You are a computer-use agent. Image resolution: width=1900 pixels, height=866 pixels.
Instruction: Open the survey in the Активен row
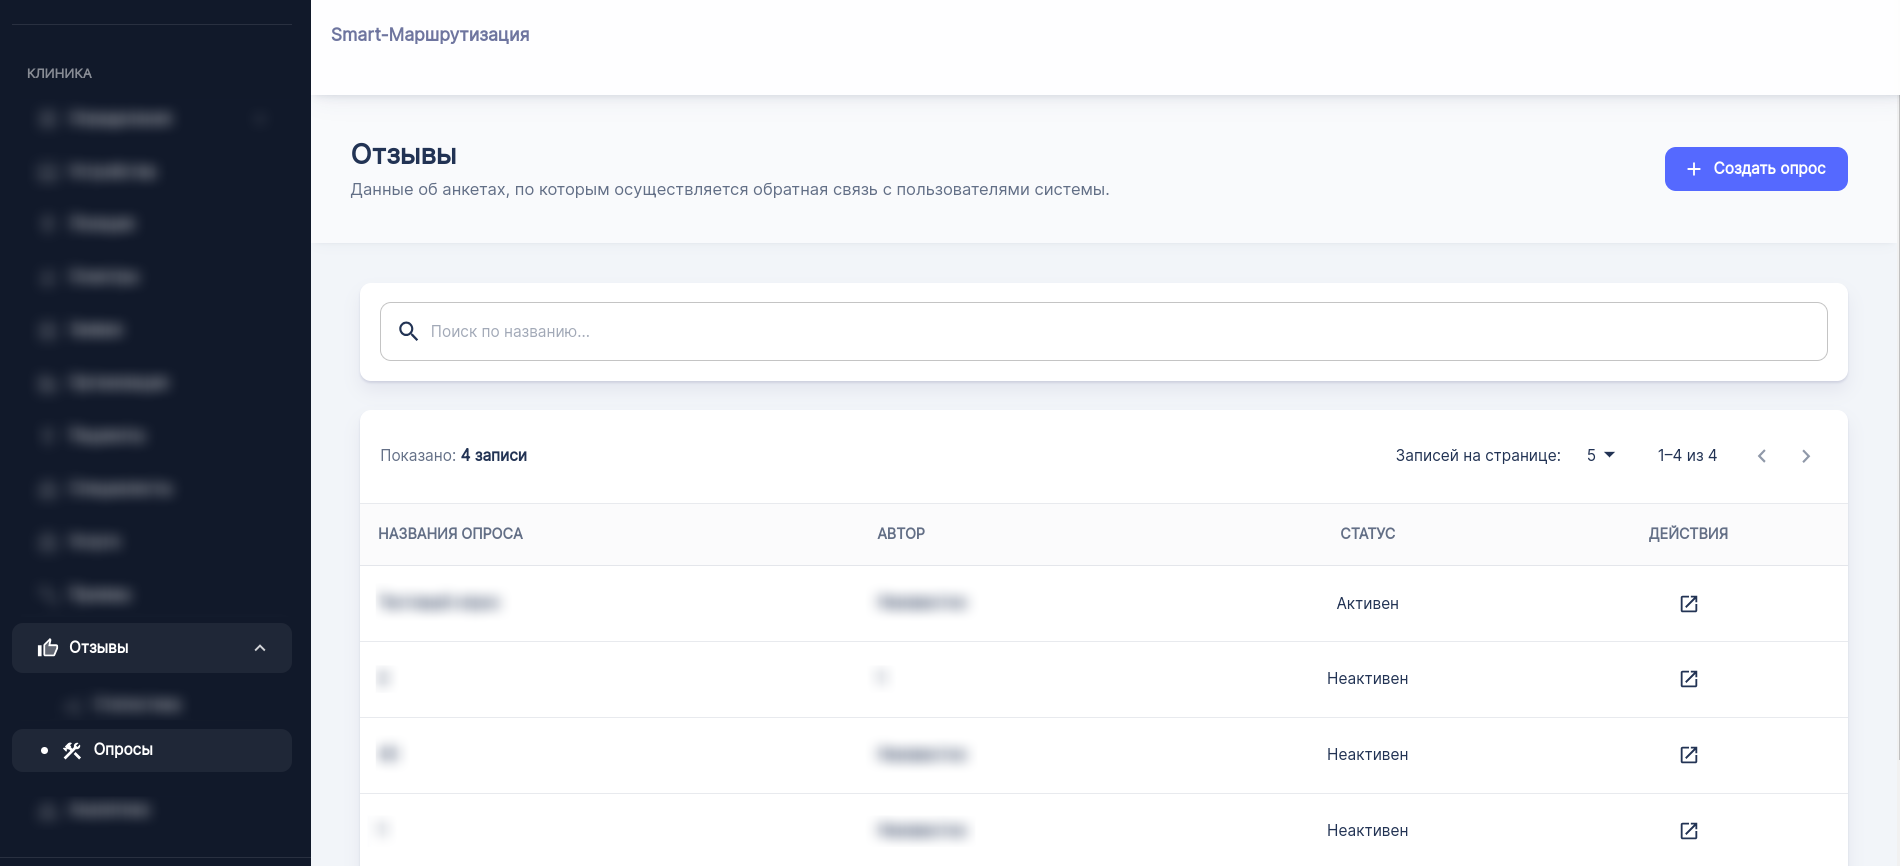(1688, 604)
